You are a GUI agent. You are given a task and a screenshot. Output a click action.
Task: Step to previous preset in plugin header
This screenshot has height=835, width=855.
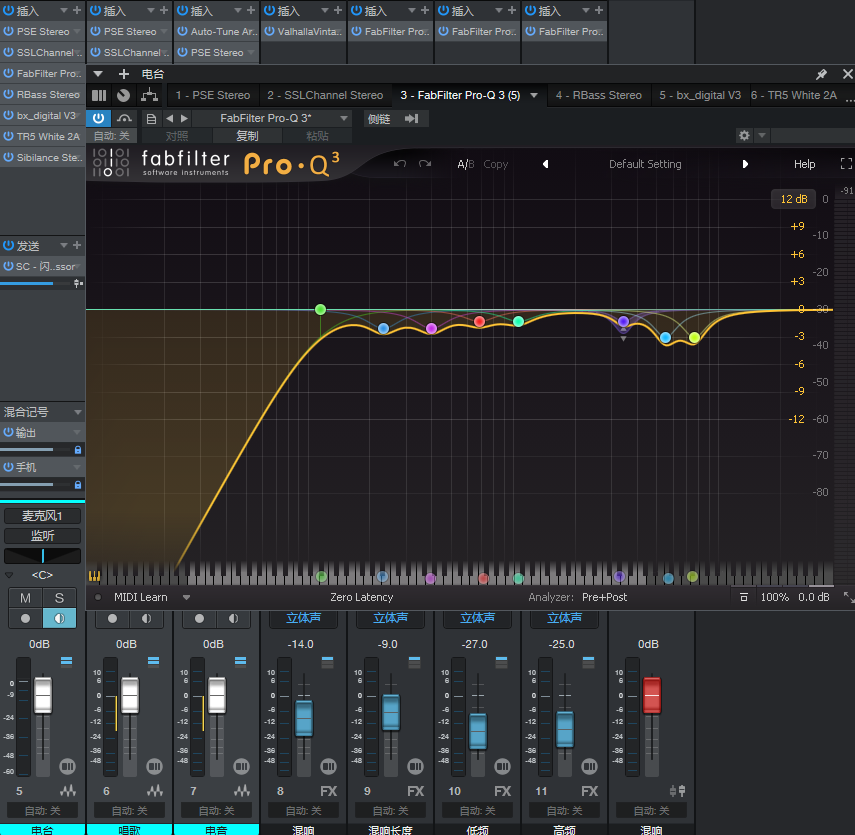tap(170, 118)
